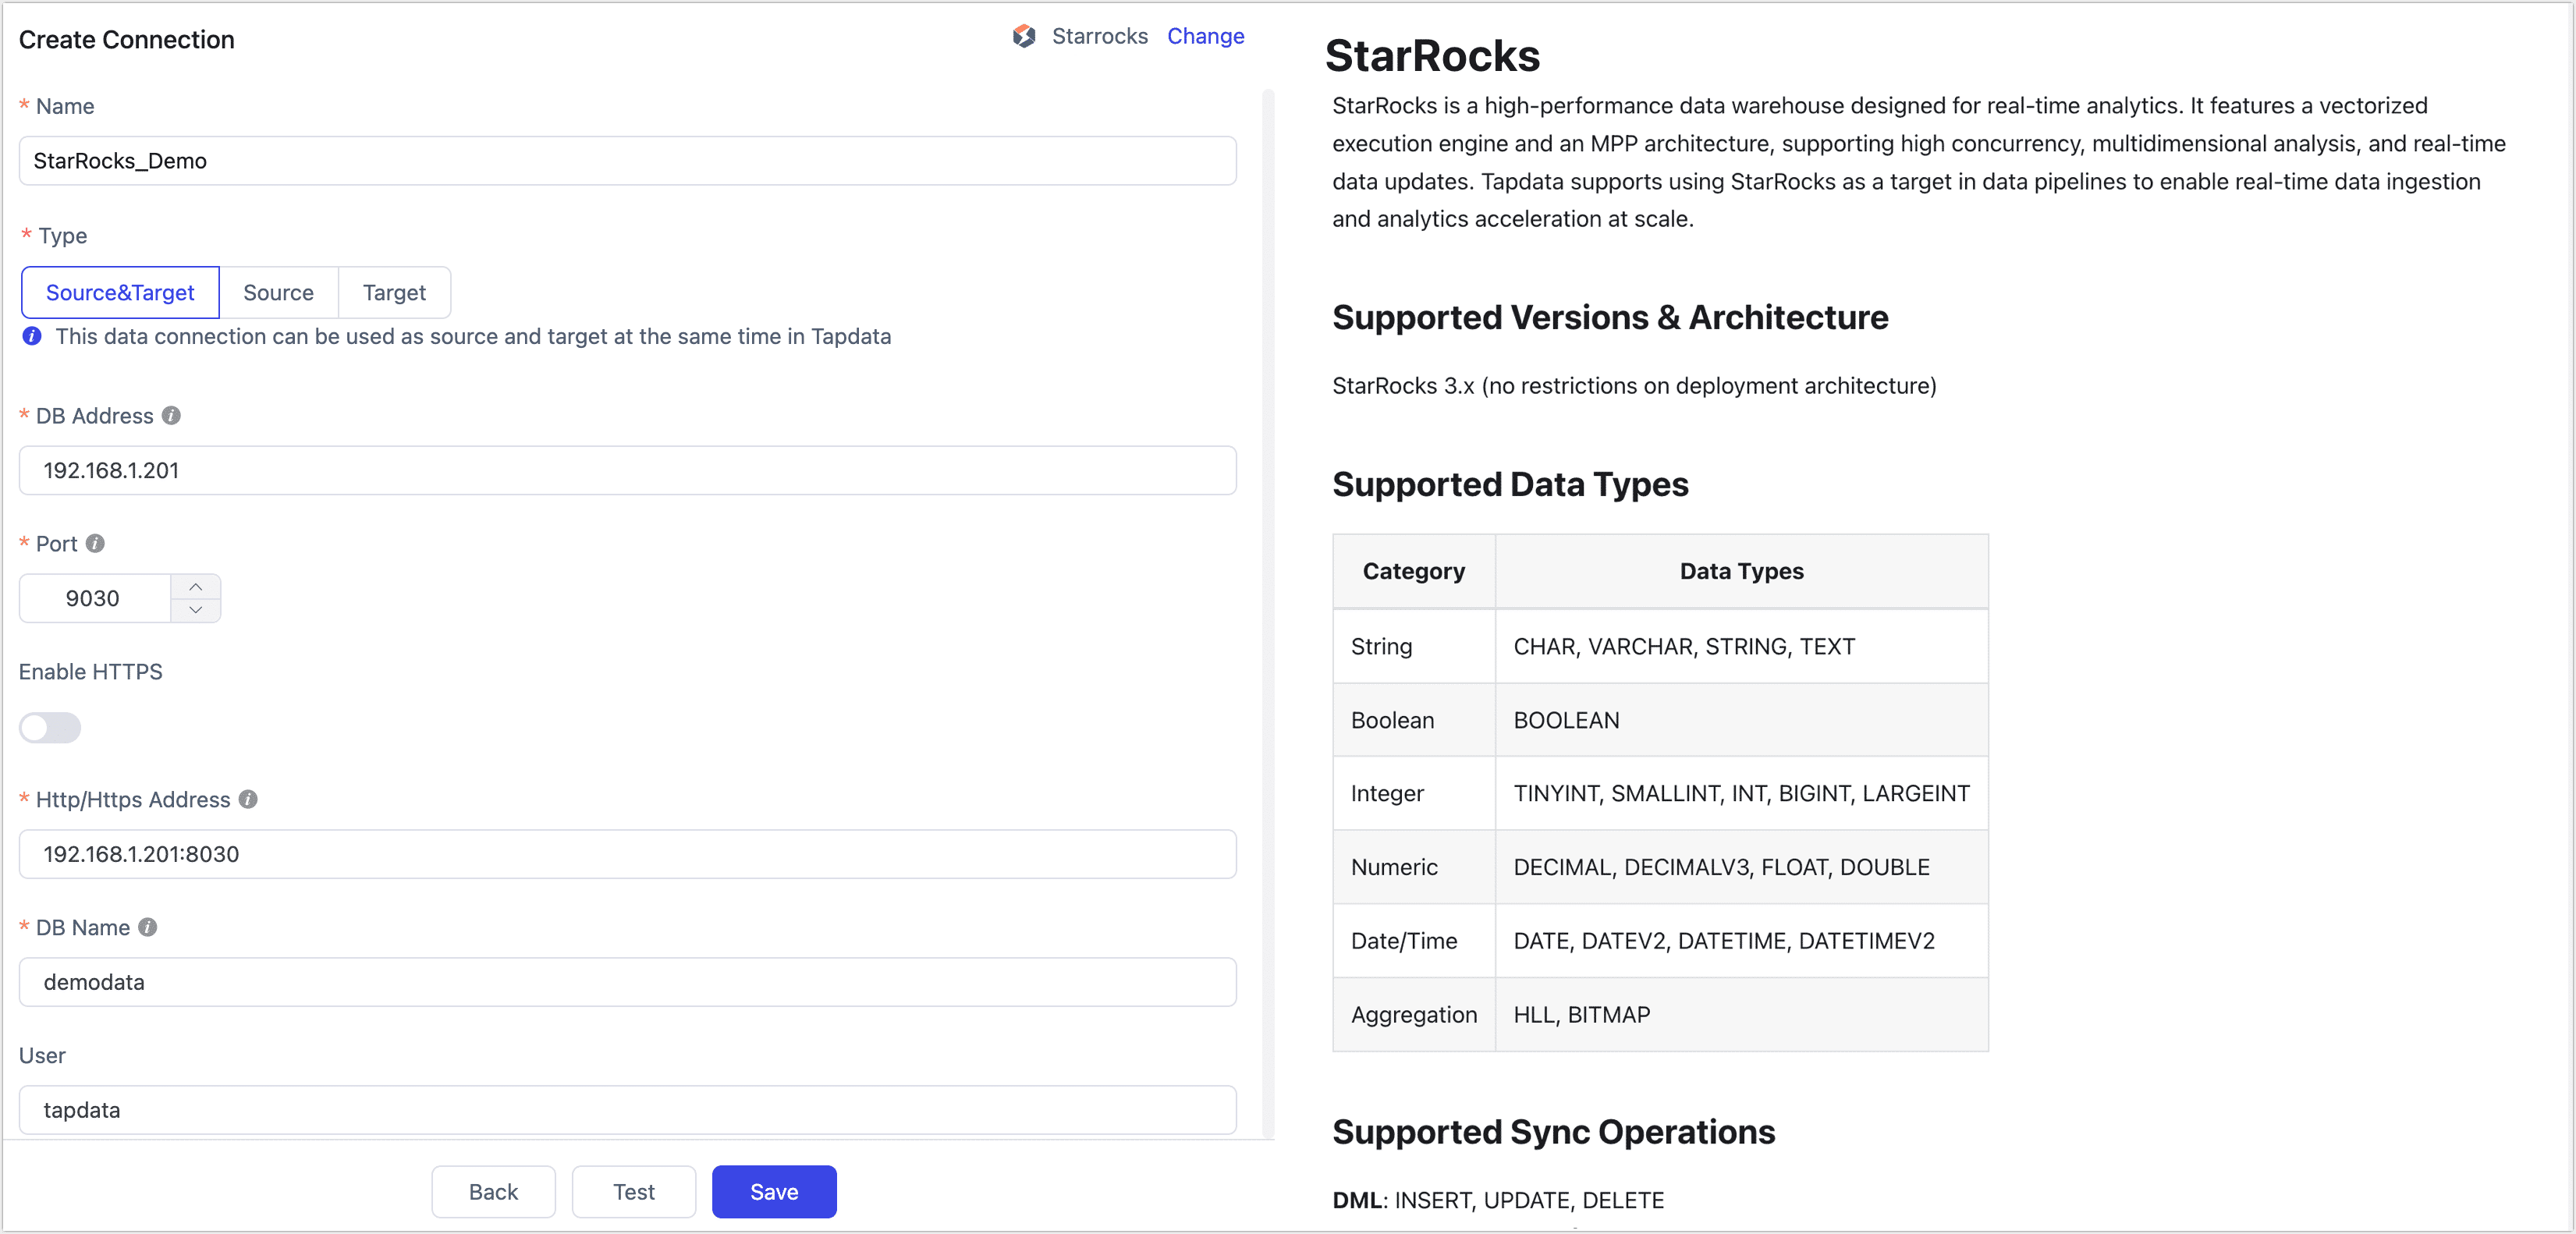
Task: Save the connection
Action: coord(774,1191)
